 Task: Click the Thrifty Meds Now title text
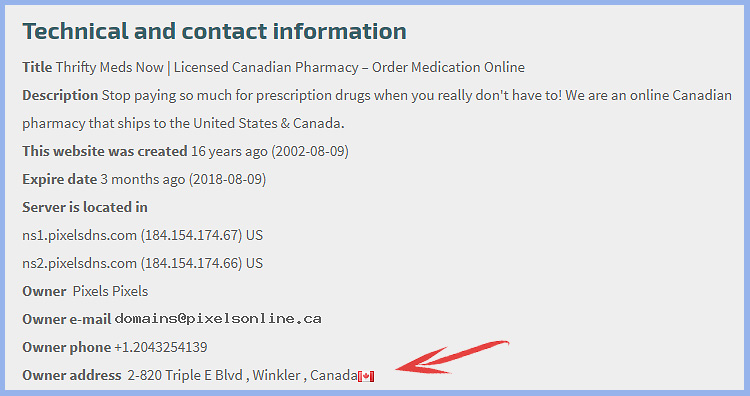[x=110, y=67]
